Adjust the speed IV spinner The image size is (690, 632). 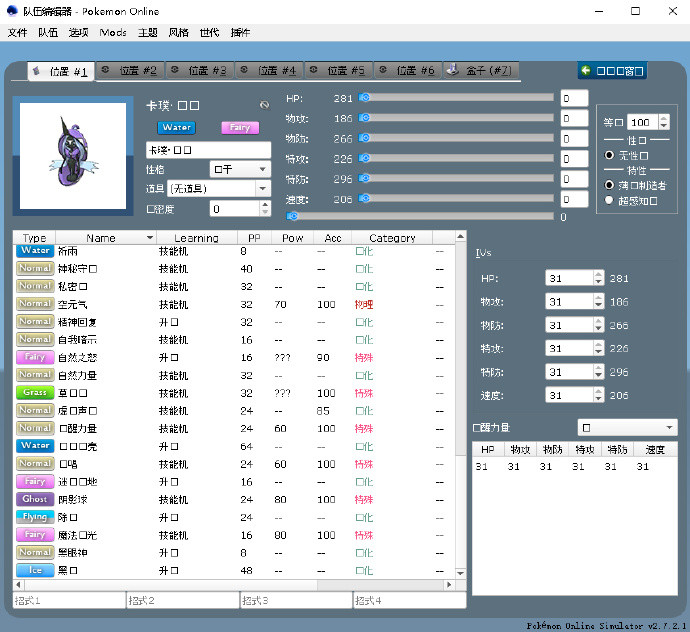tap(598, 395)
